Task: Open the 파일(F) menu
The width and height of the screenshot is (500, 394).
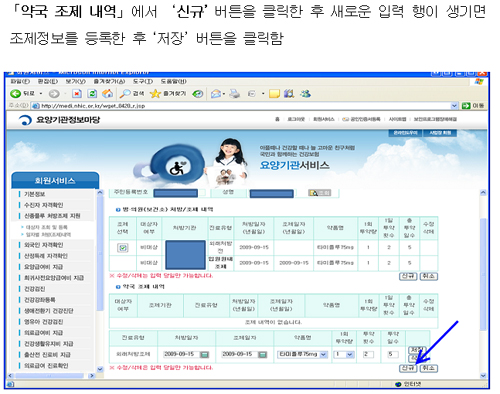Action: pos(20,81)
